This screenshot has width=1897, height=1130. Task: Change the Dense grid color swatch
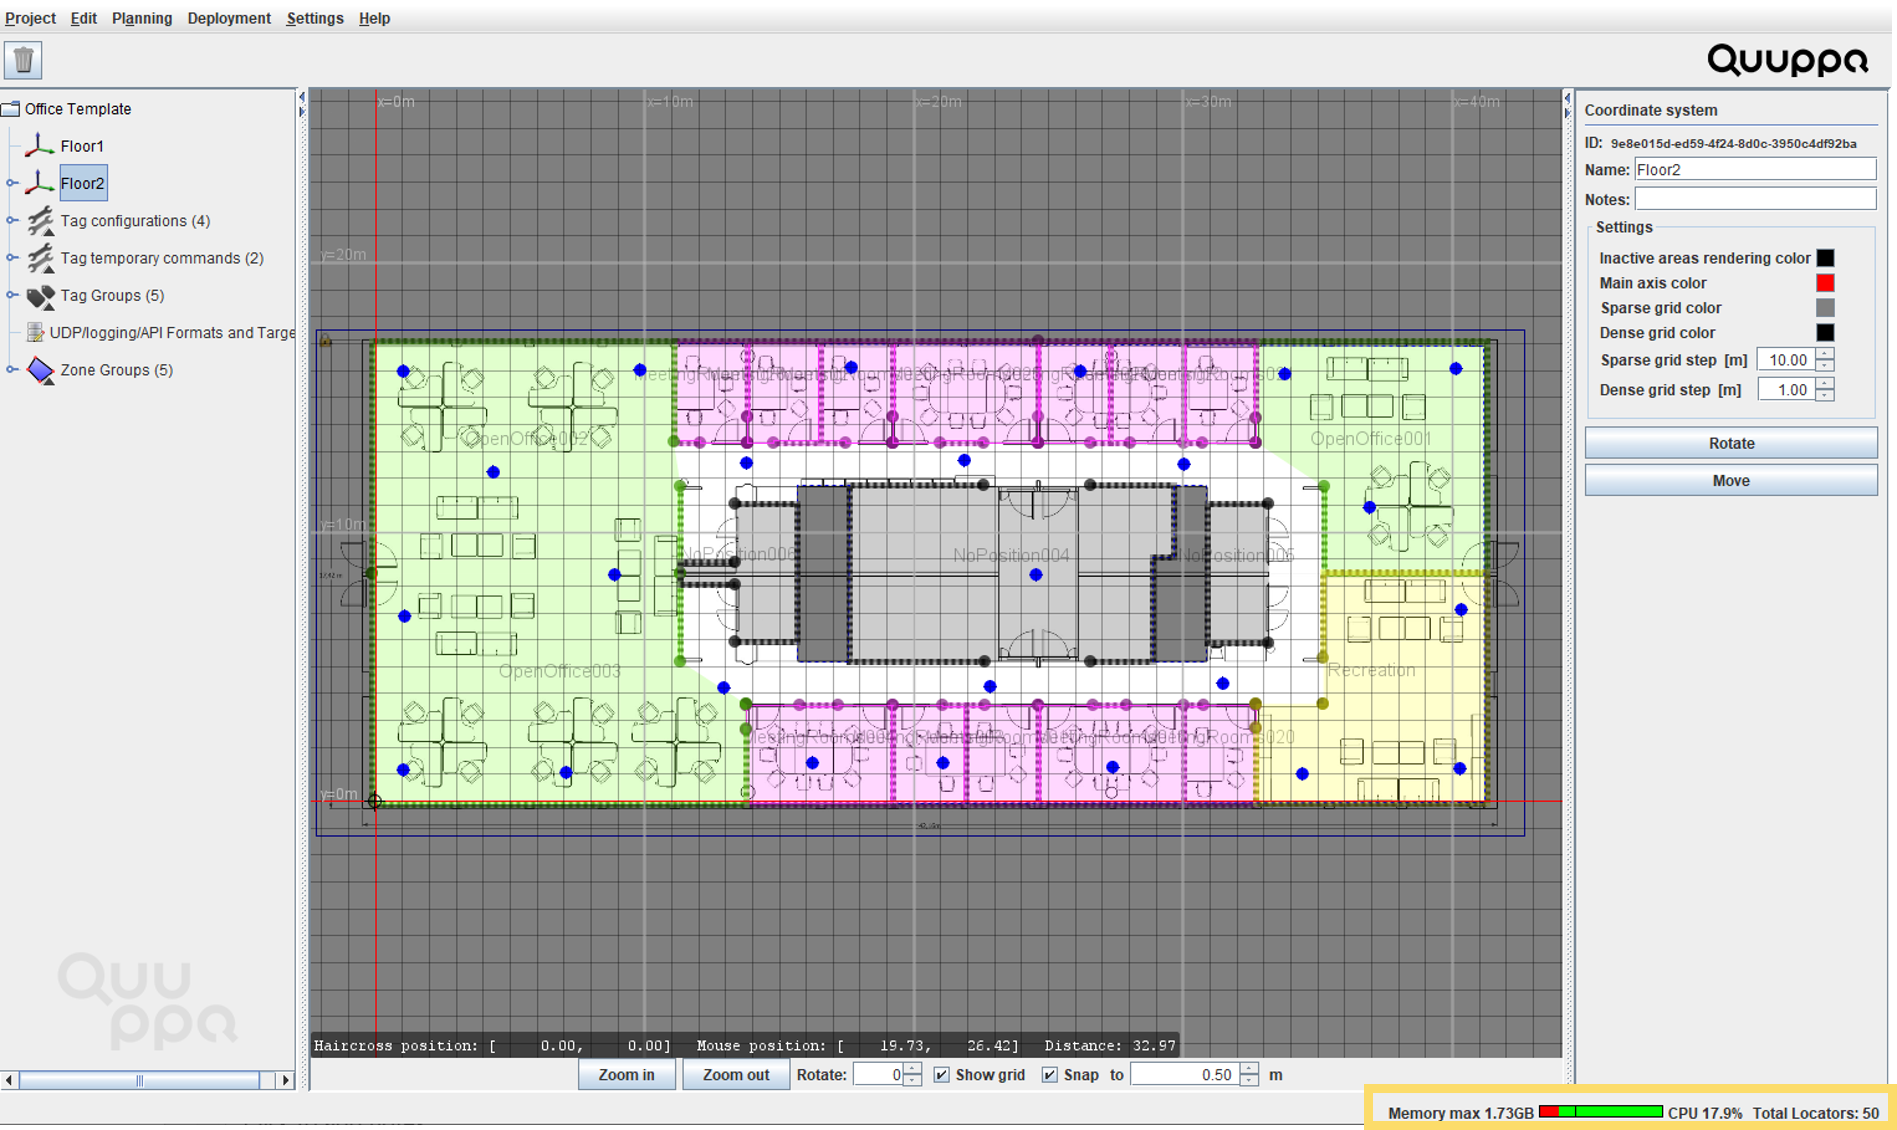tap(1825, 333)
